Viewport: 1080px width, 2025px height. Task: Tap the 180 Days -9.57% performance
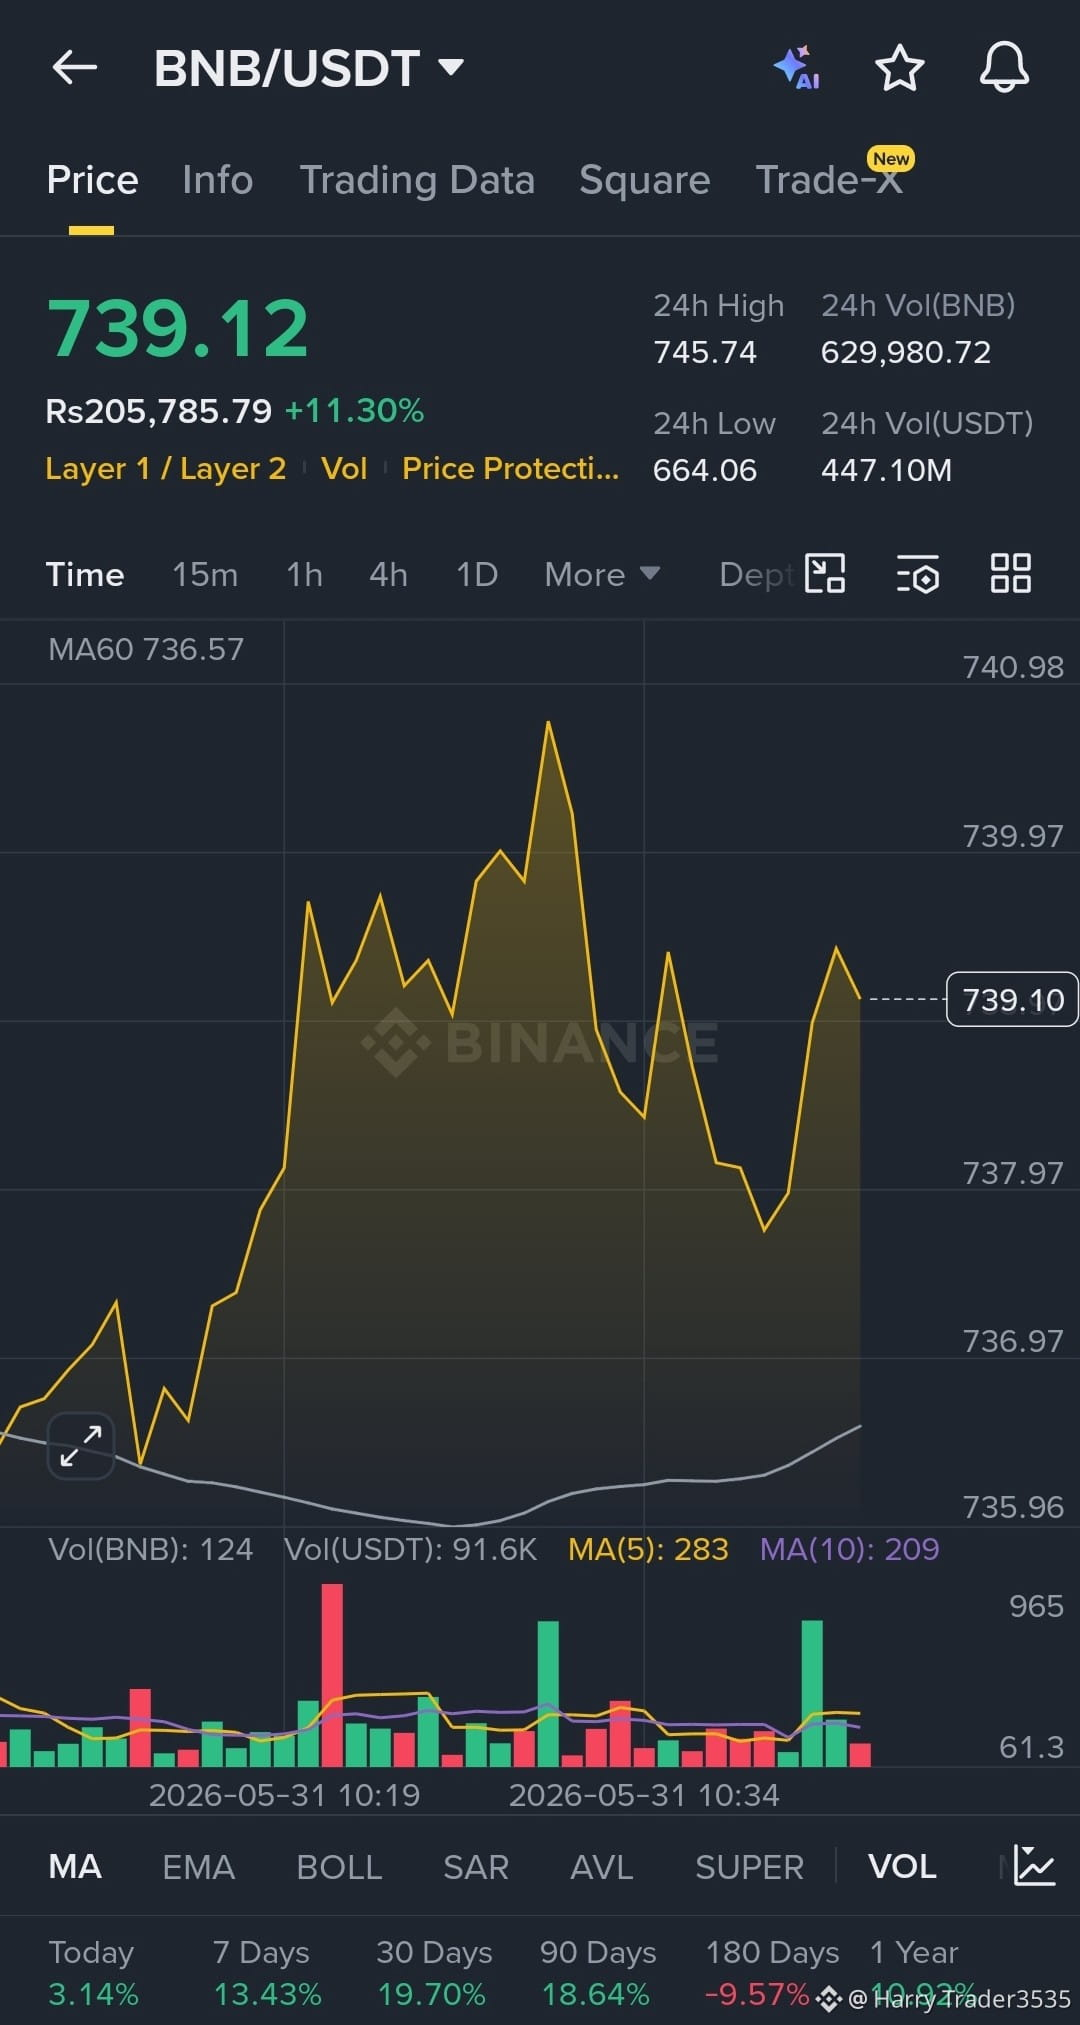pos(772,1972)
